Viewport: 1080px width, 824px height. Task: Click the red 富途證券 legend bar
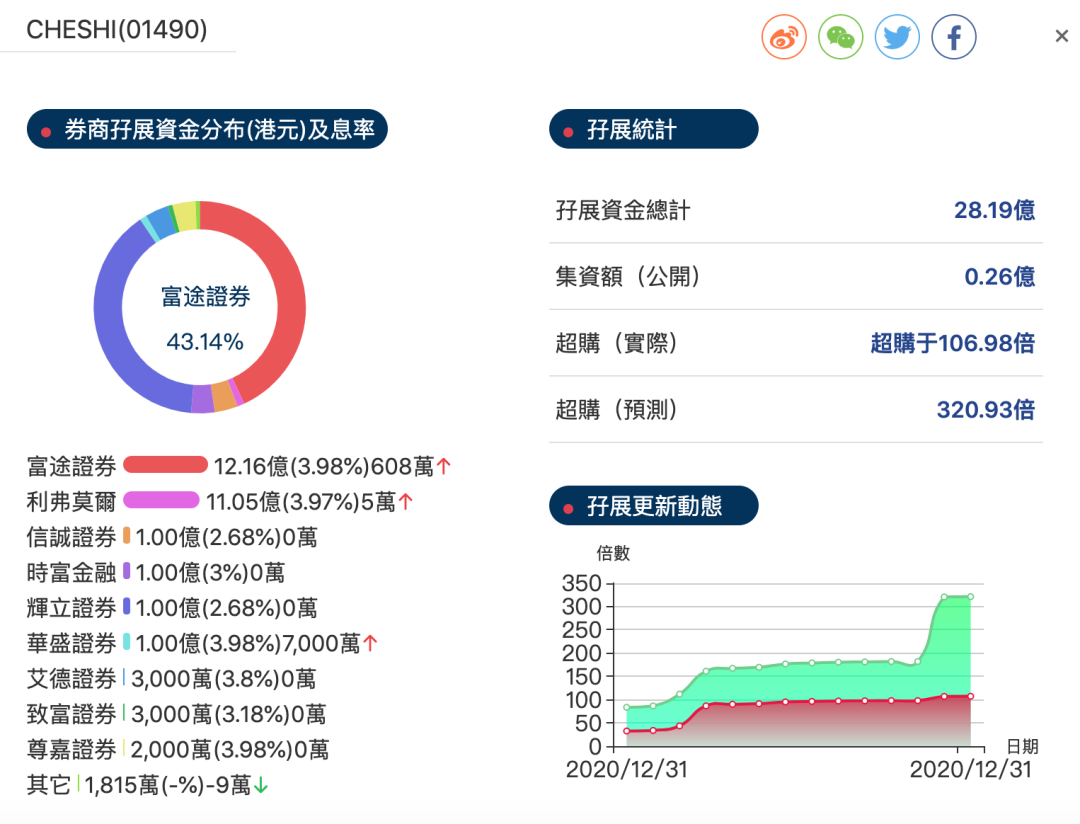pos(165,466)
